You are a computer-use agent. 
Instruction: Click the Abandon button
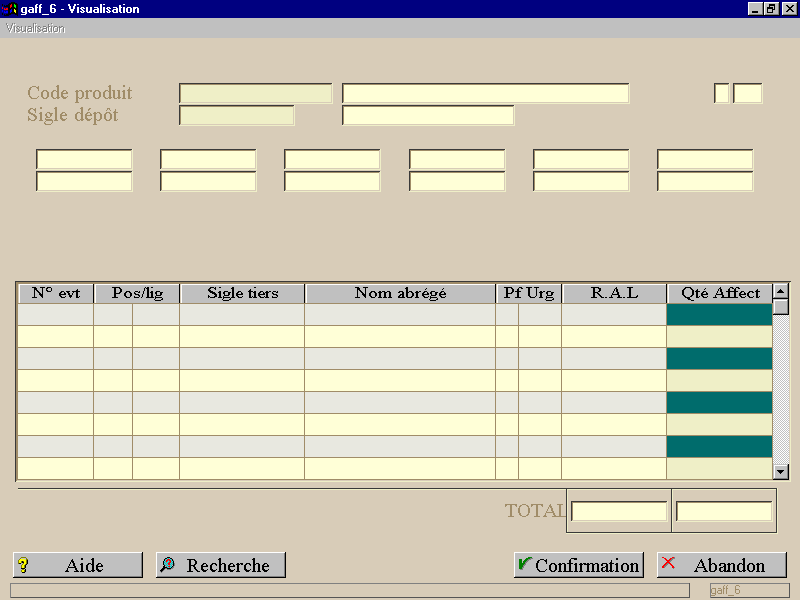pos(721,565)
